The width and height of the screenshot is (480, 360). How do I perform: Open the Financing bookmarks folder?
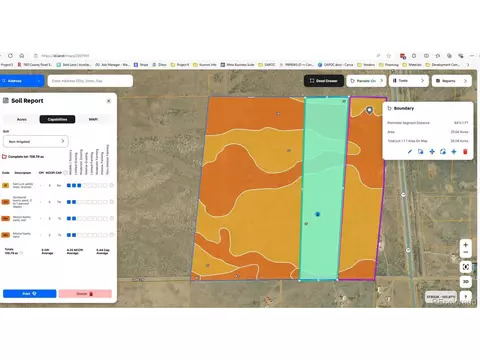click(x=389, y=65)
